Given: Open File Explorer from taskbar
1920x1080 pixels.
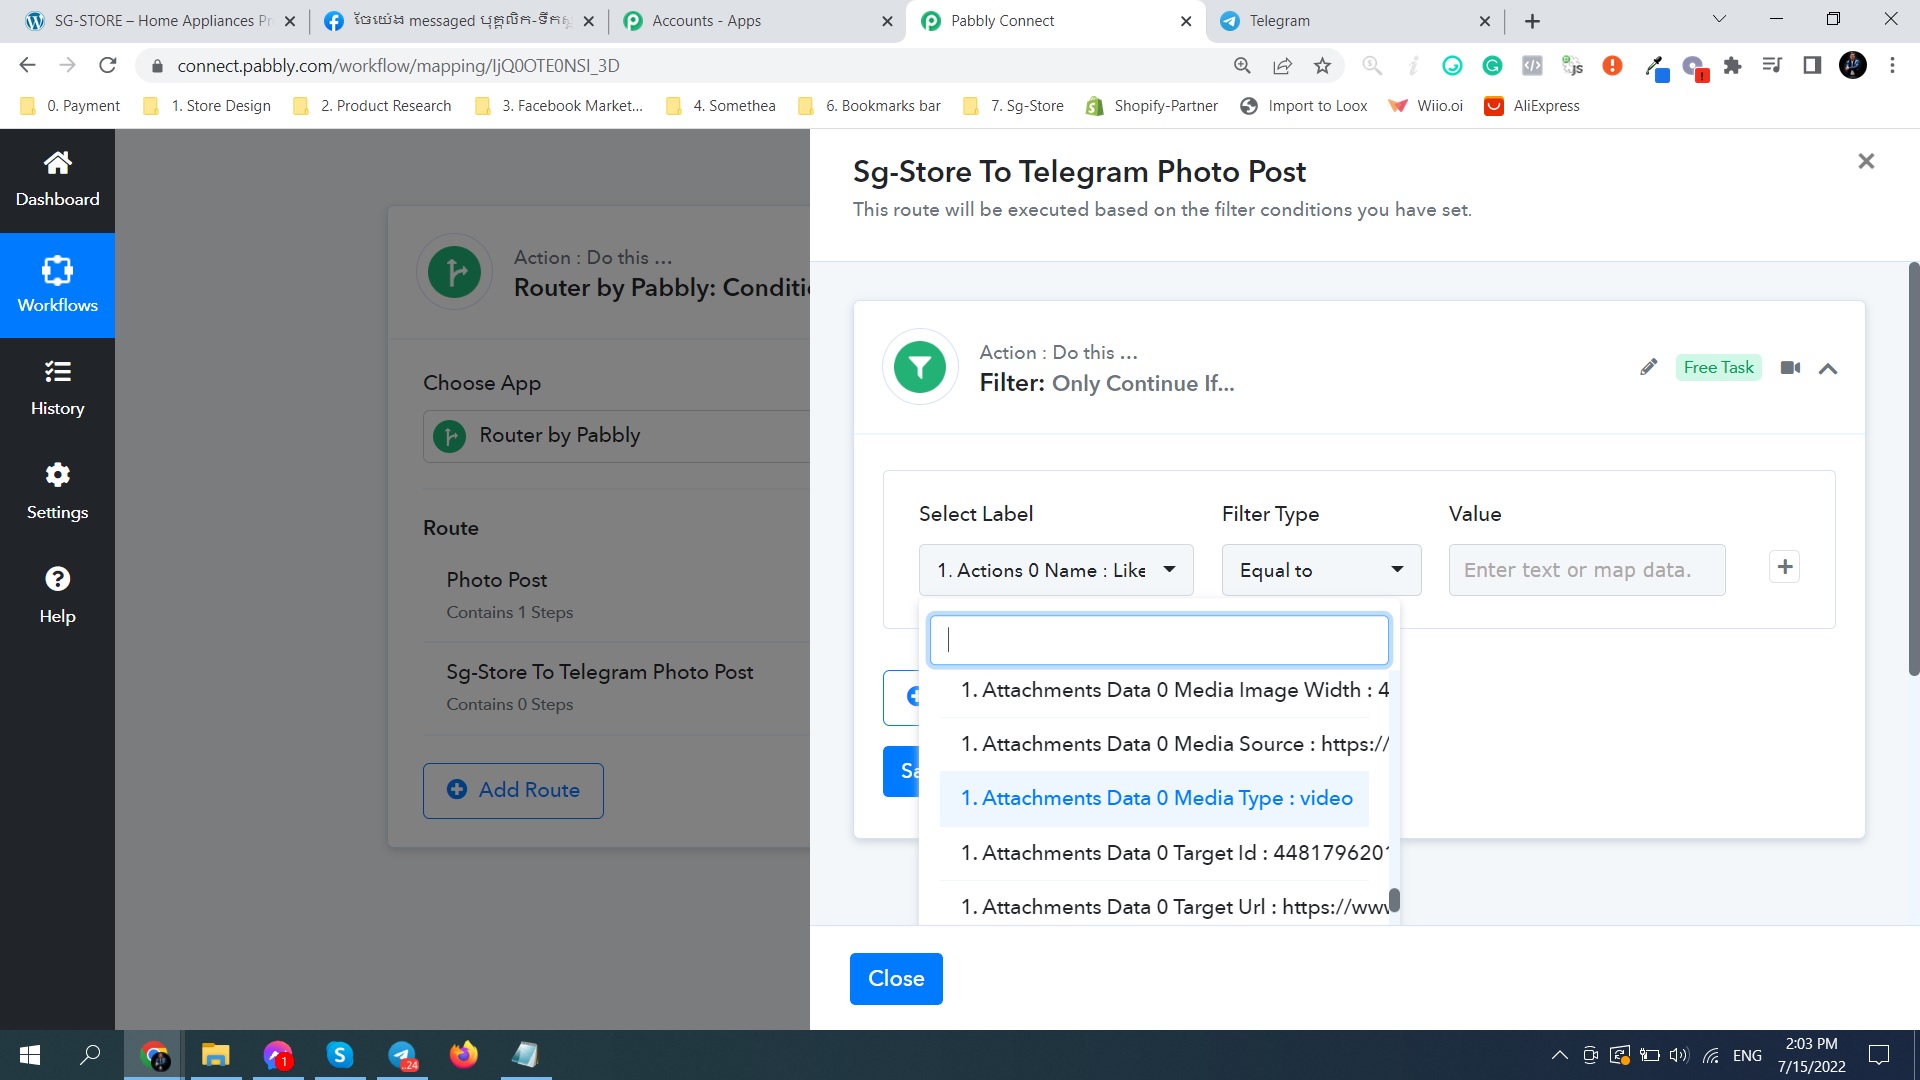Looking at the screenshot, I should pyautogui.click(x=216, y=1055).
